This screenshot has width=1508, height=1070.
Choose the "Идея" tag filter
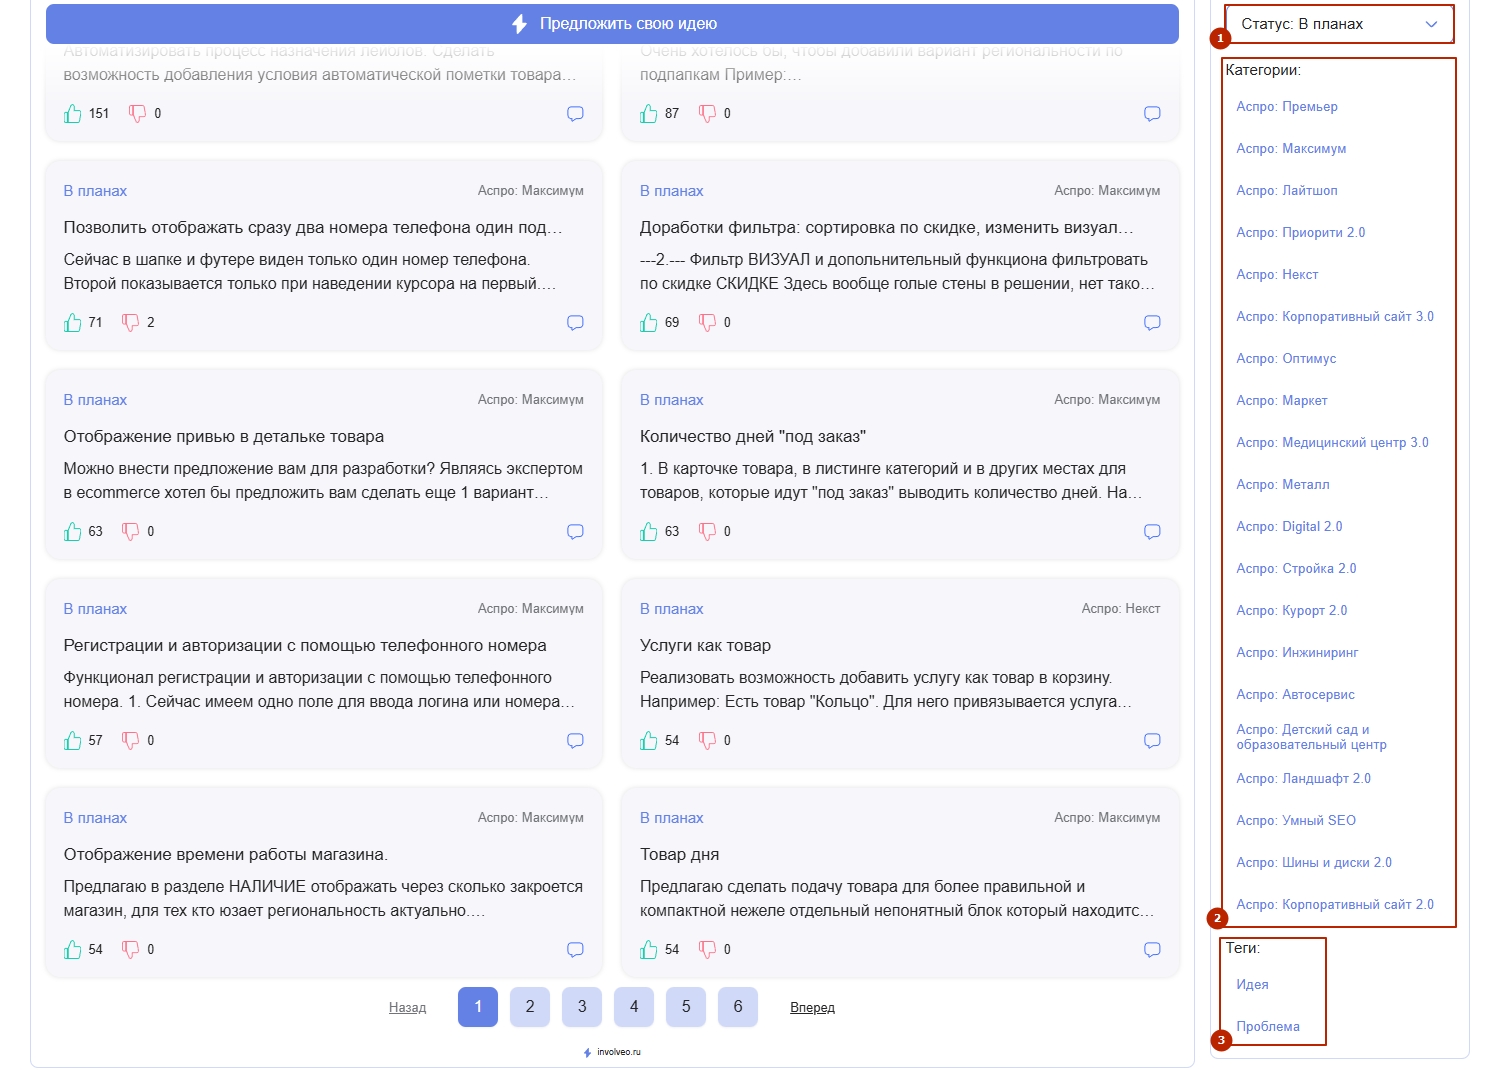click(1252, 985)
